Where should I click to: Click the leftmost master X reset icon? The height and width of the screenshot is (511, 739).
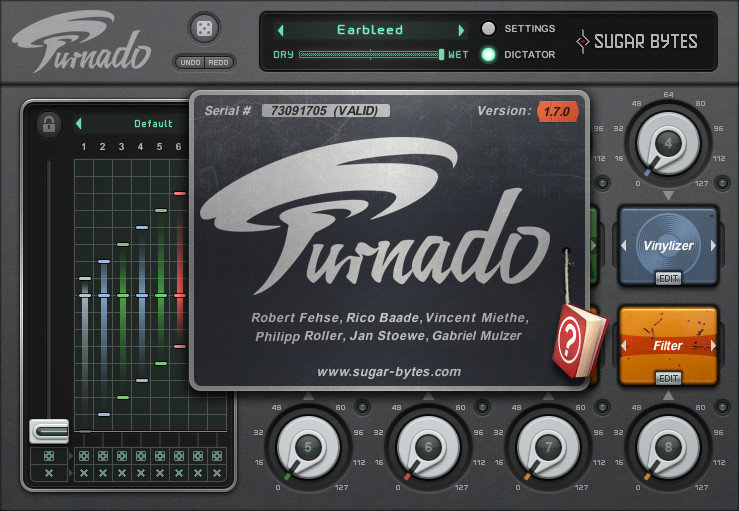click(49, 473)
